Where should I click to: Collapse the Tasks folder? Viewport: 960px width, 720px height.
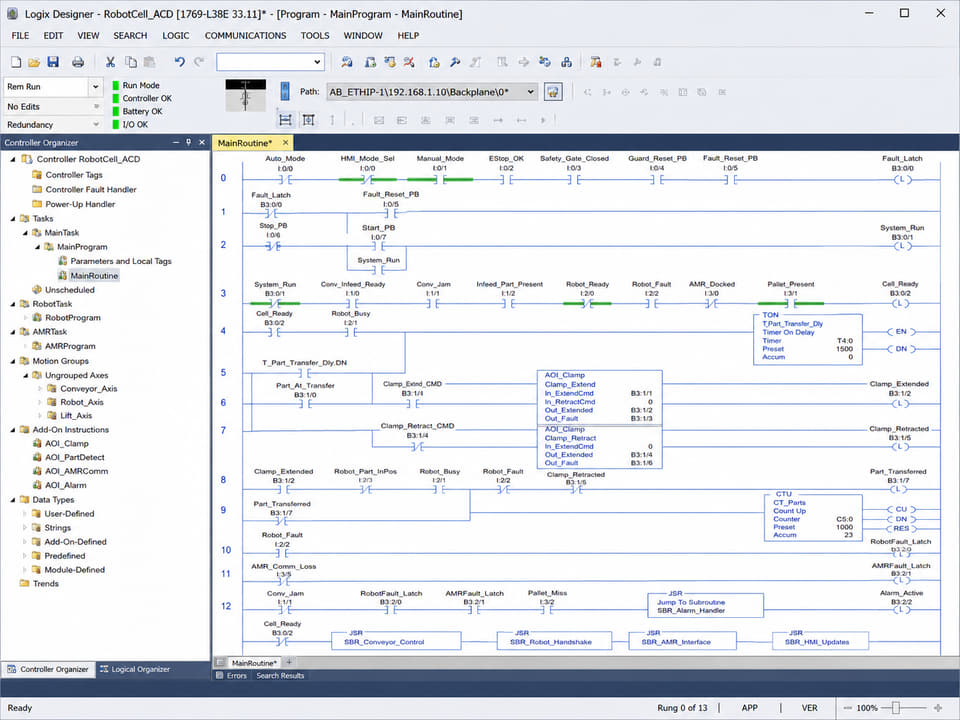[13, 219]
